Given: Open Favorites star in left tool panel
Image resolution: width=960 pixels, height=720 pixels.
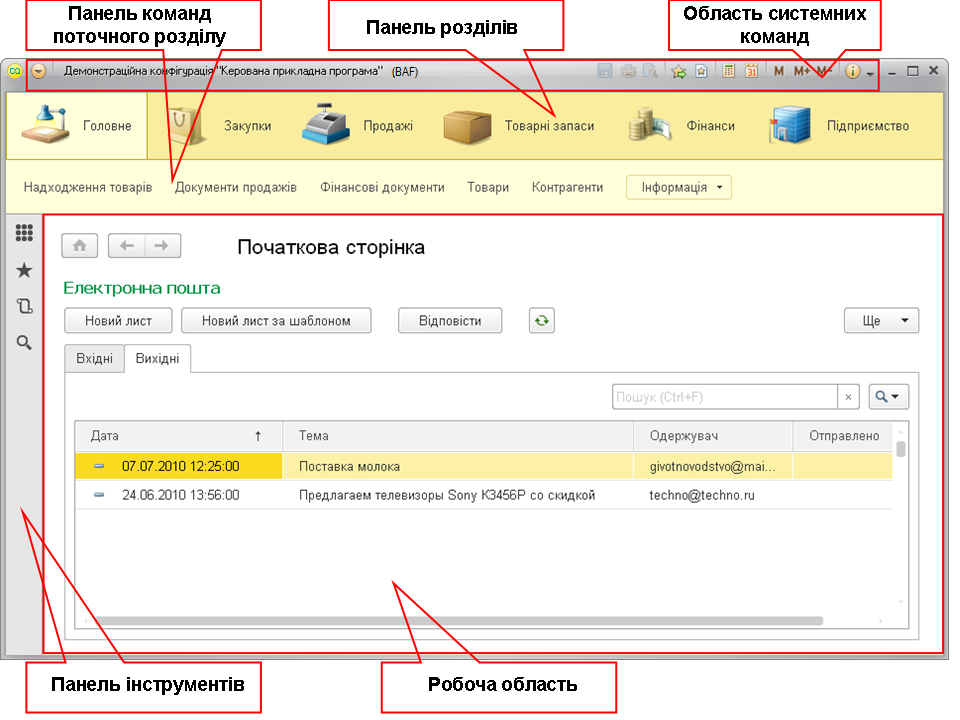Looking at the screenshot, I should (x=24, y=270).
